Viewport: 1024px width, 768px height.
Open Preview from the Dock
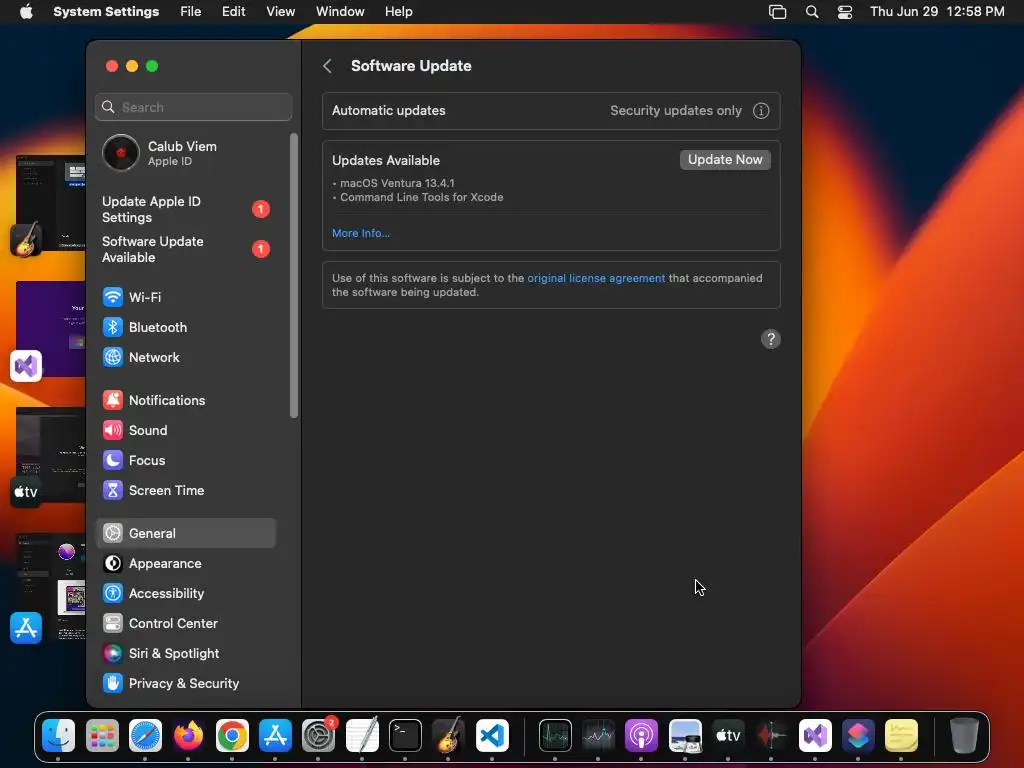pos(685,735)
